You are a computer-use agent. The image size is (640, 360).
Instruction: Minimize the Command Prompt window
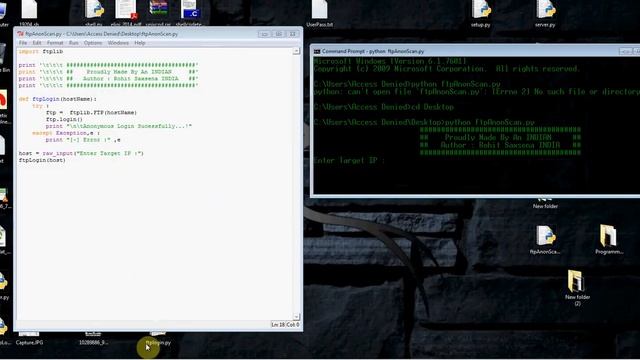click(625, 51)
